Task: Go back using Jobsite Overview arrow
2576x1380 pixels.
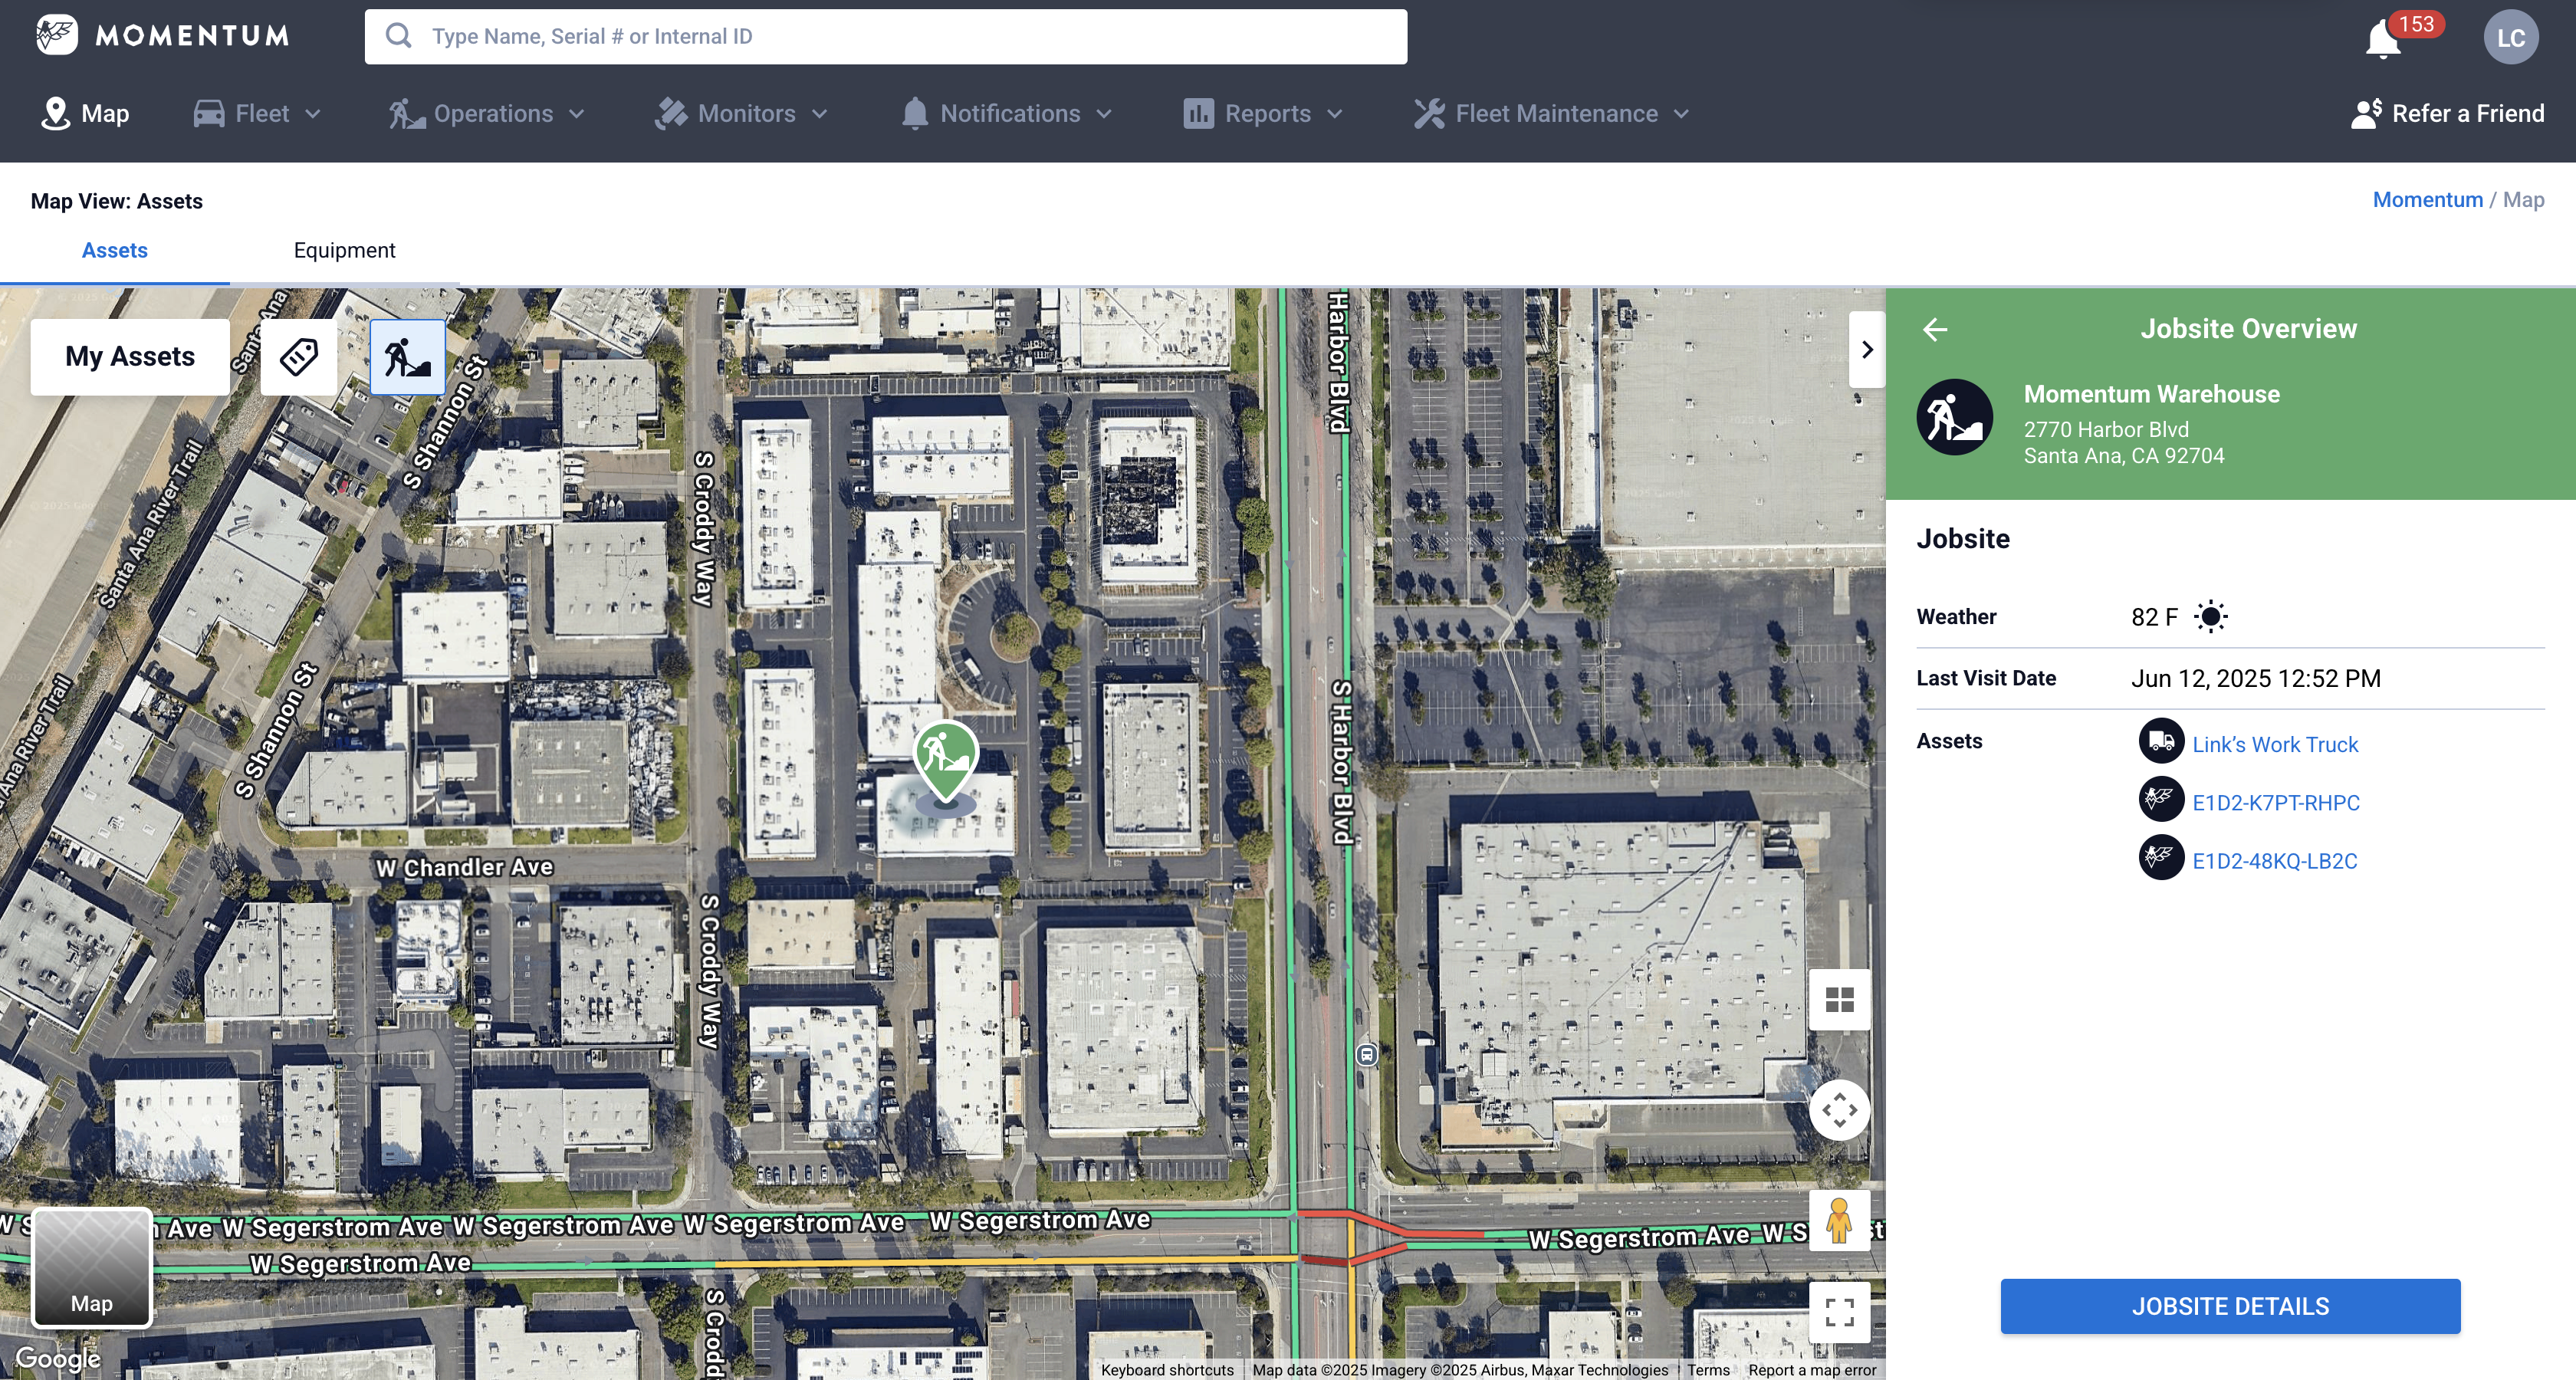Action: [1934, 329]
